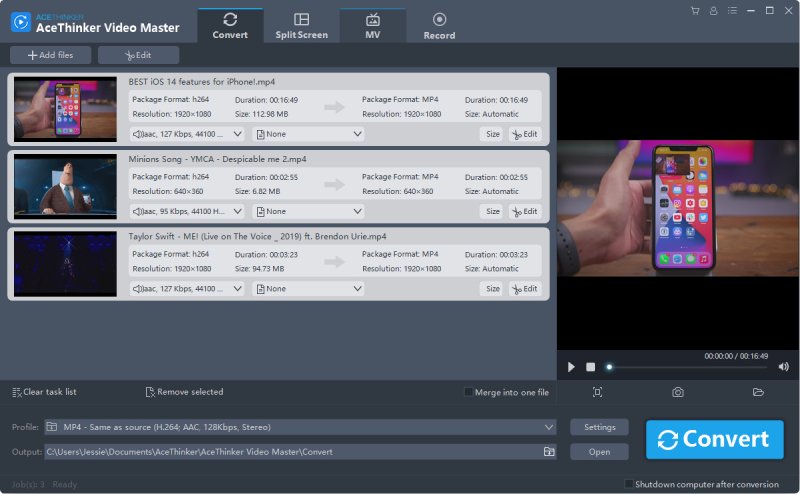Click the Open output folder button
Screen dimensions: 800x494
(x=599, y=452)
